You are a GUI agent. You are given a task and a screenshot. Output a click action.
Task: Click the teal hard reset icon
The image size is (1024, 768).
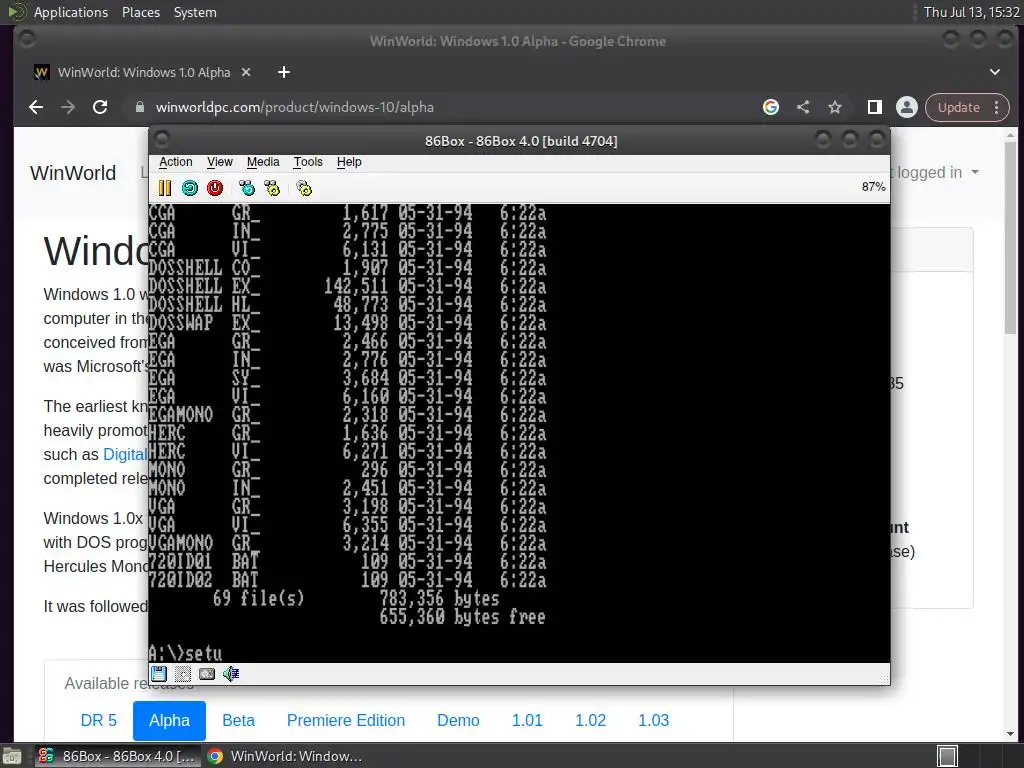[189, 188]
